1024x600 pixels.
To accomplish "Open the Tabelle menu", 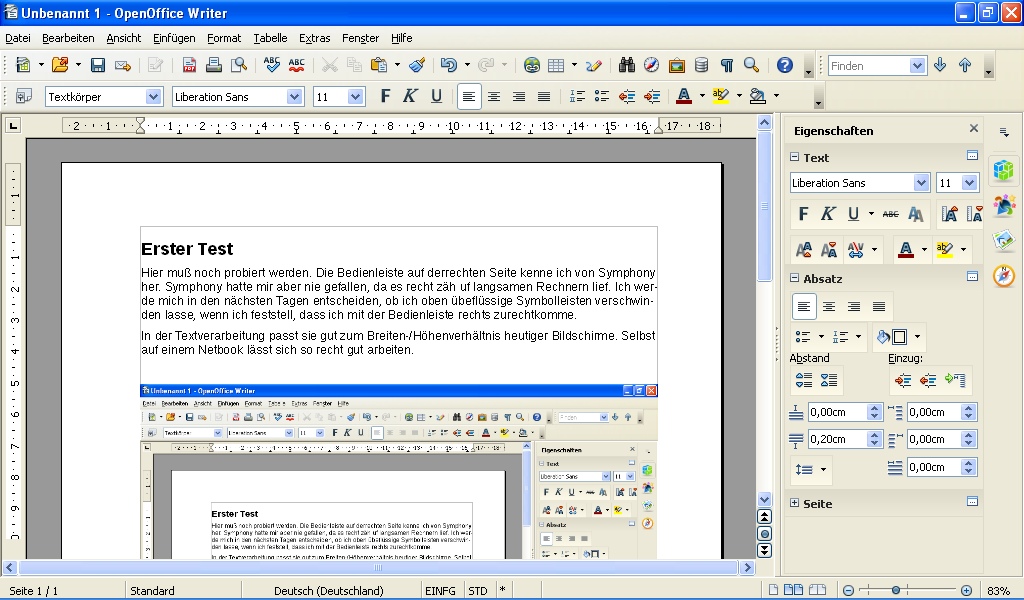I will tap(270, 38).
